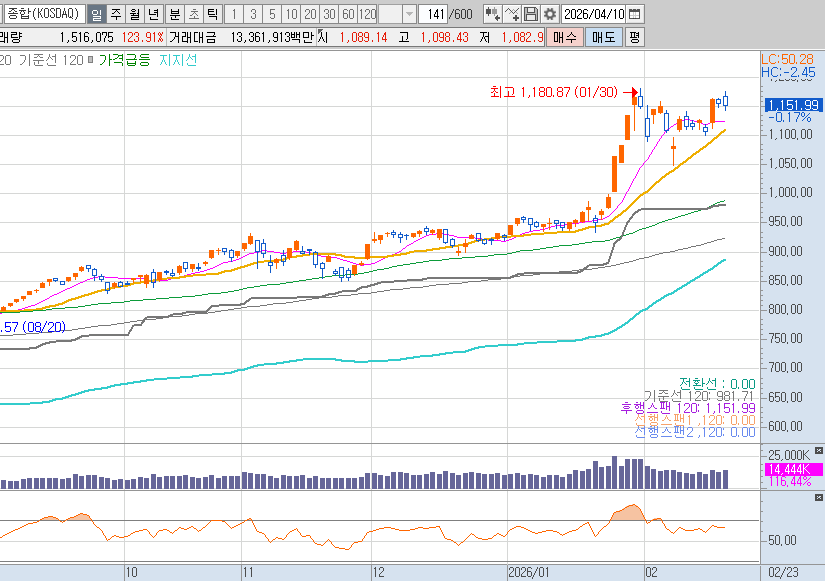825x581 pixels.
Task: Click the volume tag 14,444K
Action: (793, 469)
